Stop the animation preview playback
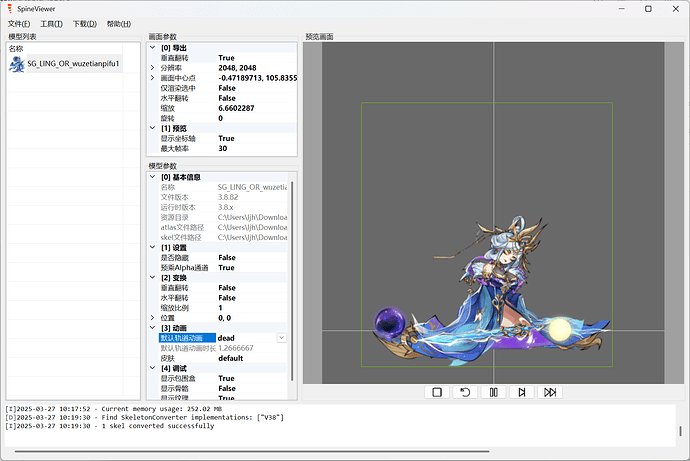Screen dimensions: 690x461 click(x=437, y=392)
